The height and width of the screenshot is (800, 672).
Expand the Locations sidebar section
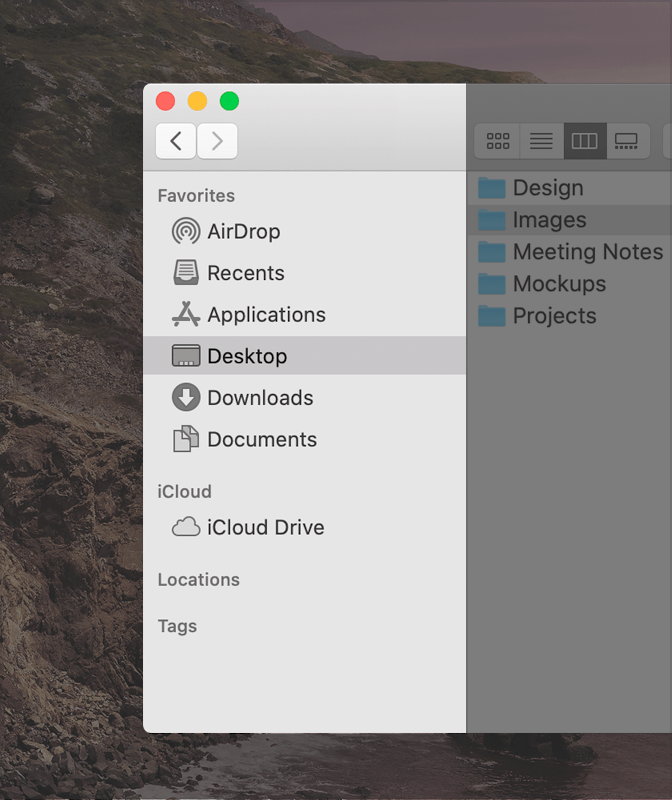pyautogui.click(x=198, y=580)
